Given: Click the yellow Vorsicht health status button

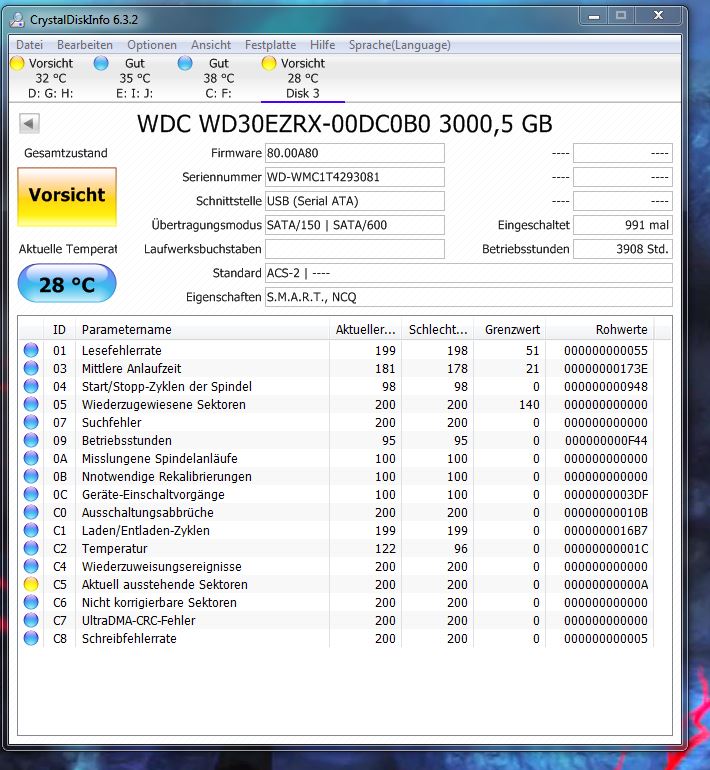Looking at the screenshot, I should tap(67, 196).
